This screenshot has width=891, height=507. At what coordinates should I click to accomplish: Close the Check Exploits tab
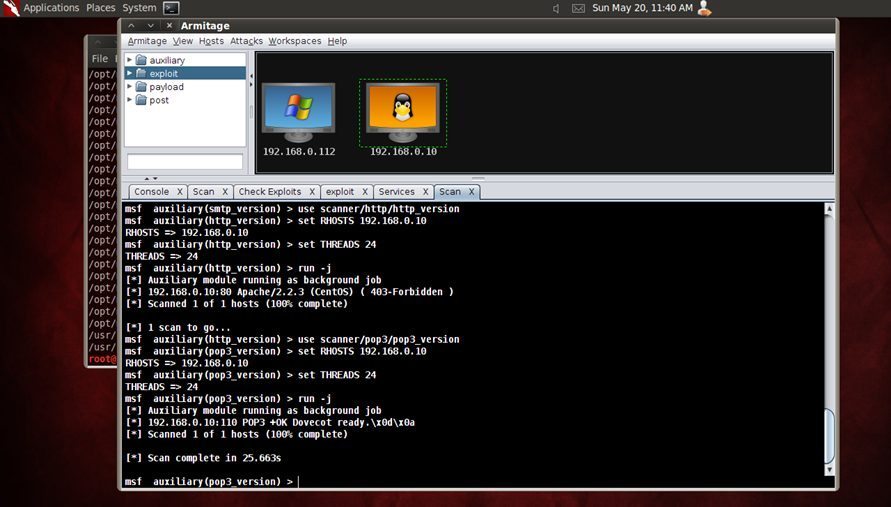[x=312, y=192]
